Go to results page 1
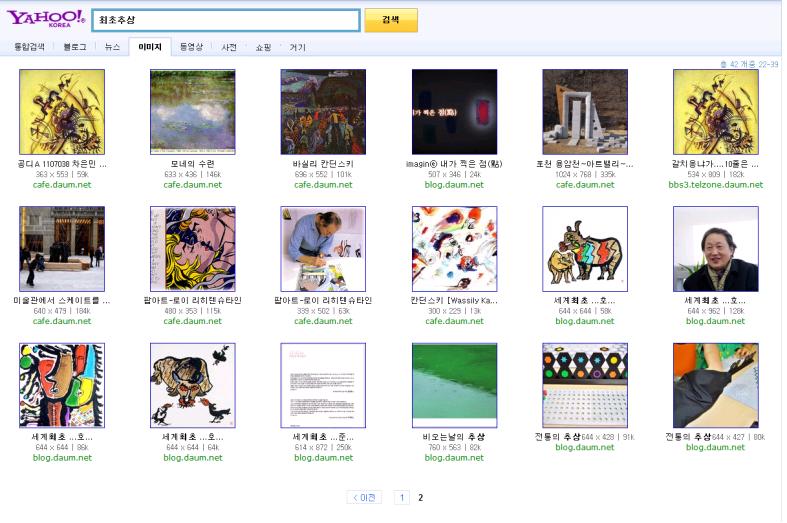787x523 pixels. click(x=402, y=497)
